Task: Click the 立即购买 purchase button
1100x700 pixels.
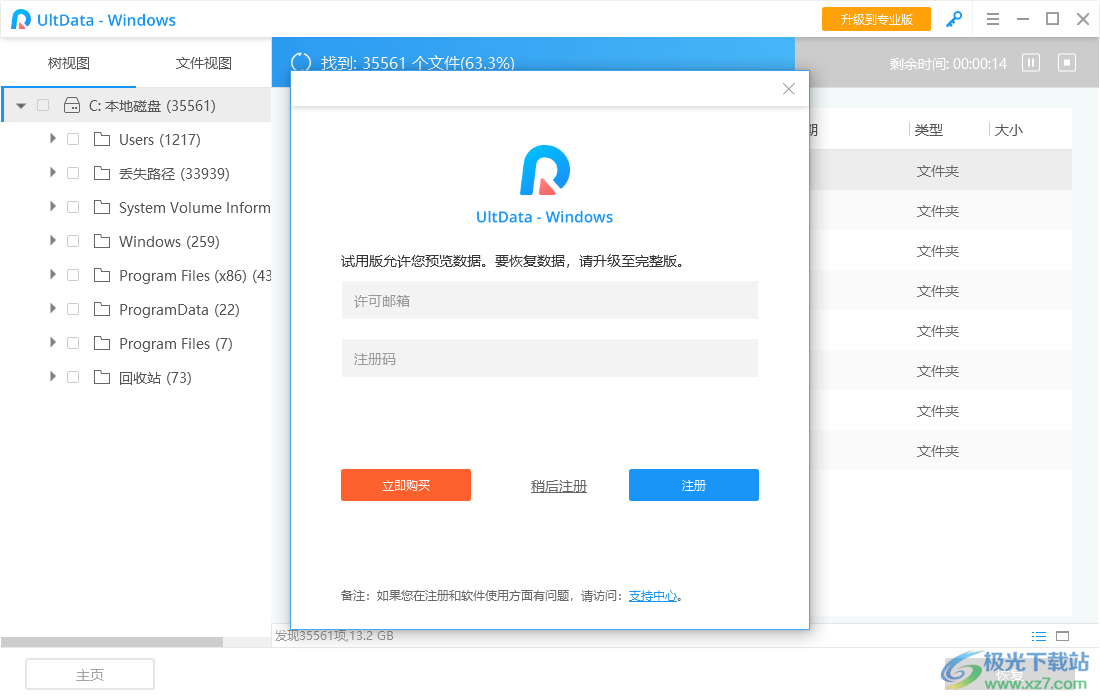Action: (x=406, y=485)
